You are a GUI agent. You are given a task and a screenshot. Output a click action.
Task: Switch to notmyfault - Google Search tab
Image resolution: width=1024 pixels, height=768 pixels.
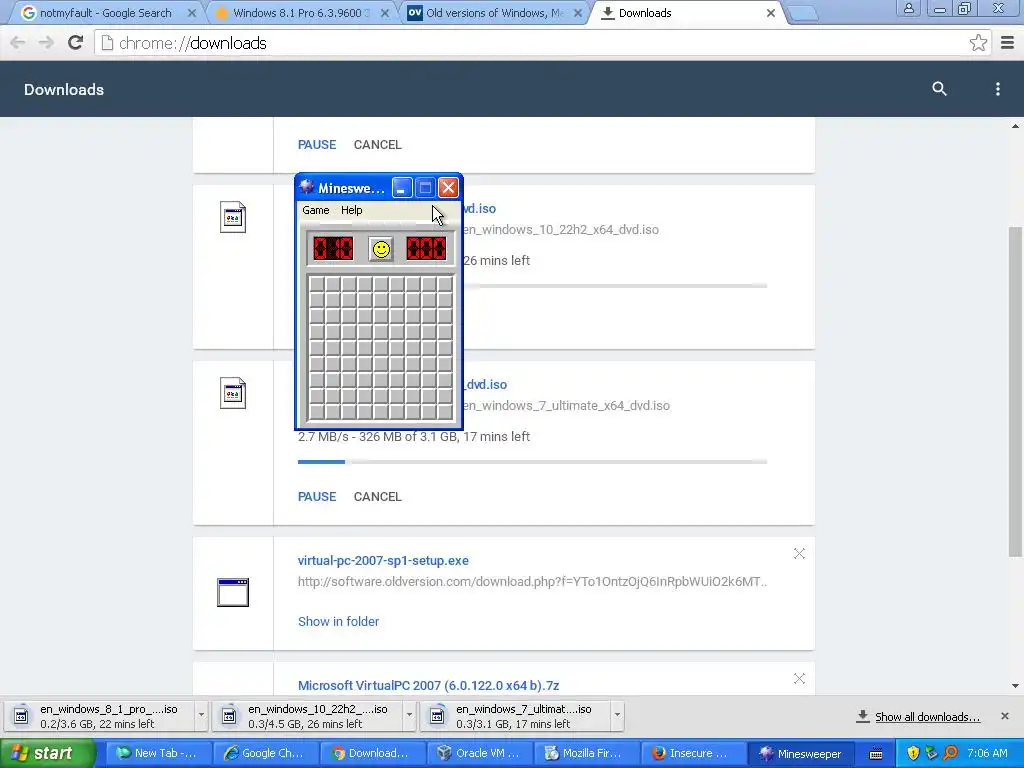click(x=104, y=13)
